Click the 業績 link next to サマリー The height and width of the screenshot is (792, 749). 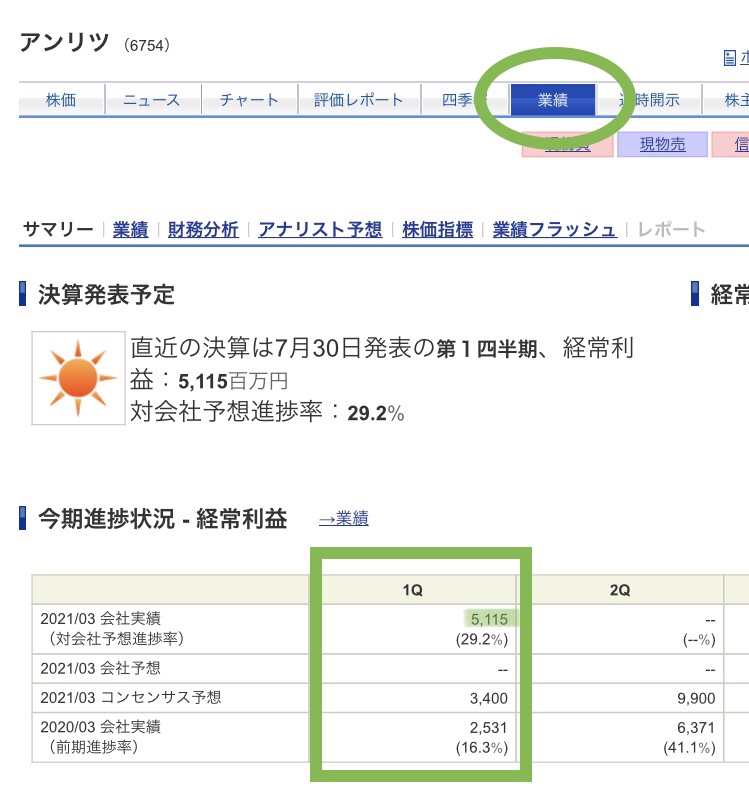coord(130,230)
